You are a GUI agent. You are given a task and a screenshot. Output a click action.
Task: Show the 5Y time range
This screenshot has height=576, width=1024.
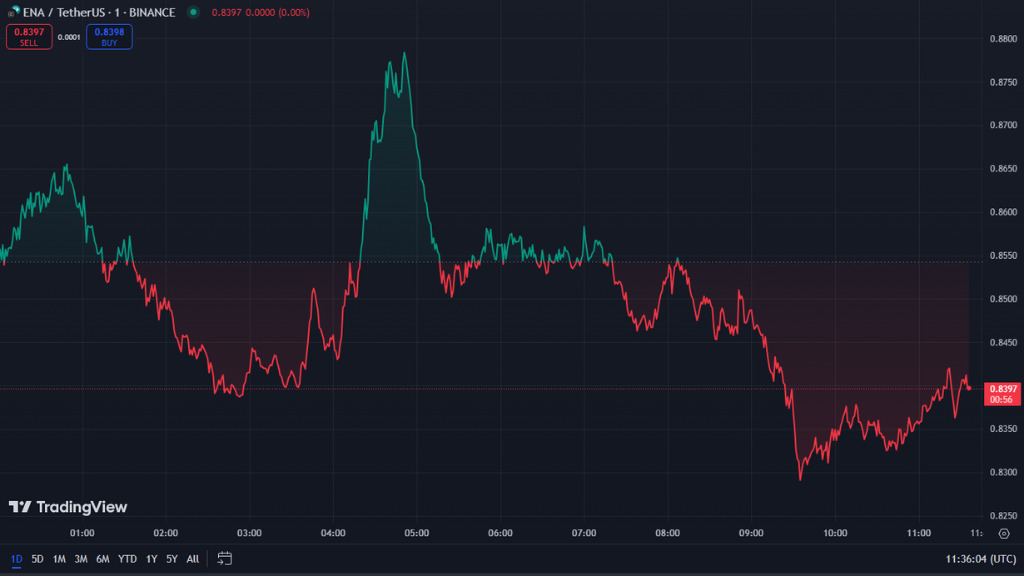tap(171, 559)
